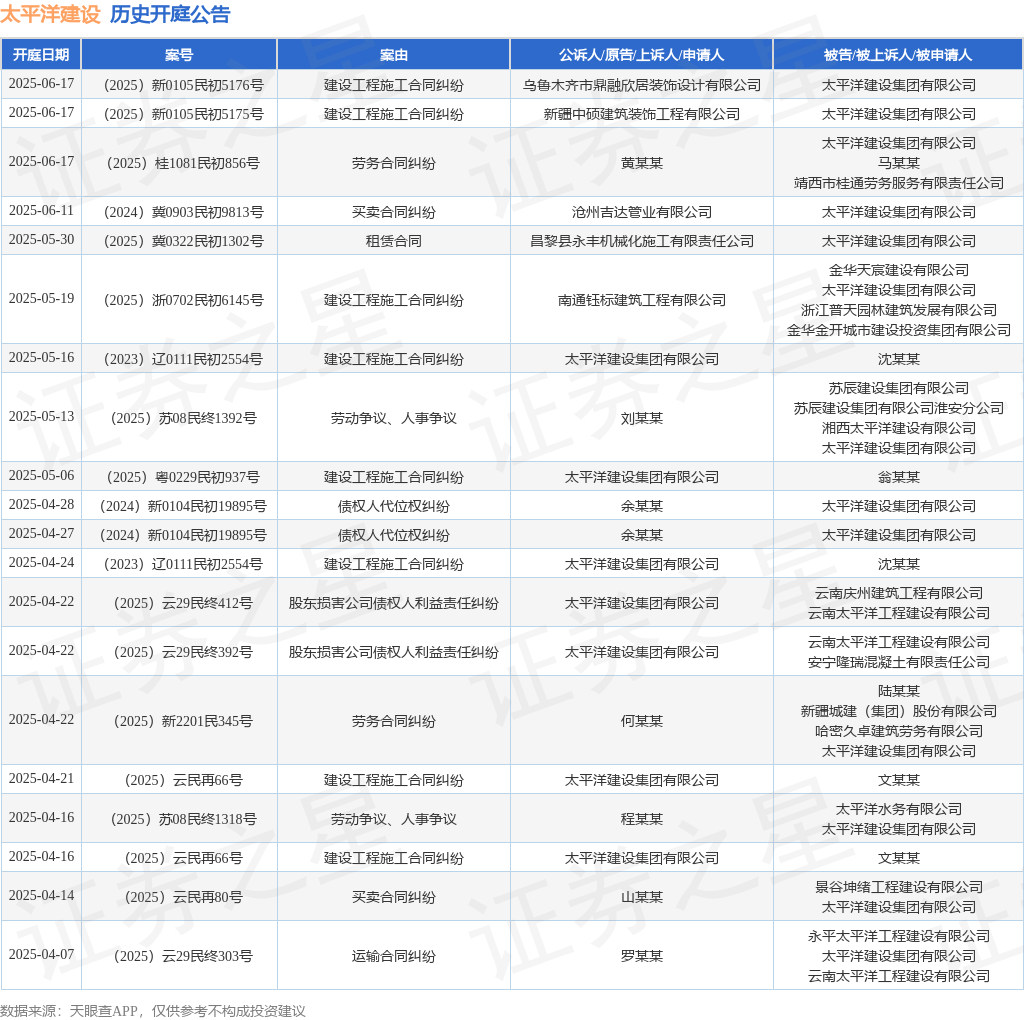Select defendant 景谷坤绪工程建设有限公司
Viewport: 1024px width, 1020px height.
point(899,887)
